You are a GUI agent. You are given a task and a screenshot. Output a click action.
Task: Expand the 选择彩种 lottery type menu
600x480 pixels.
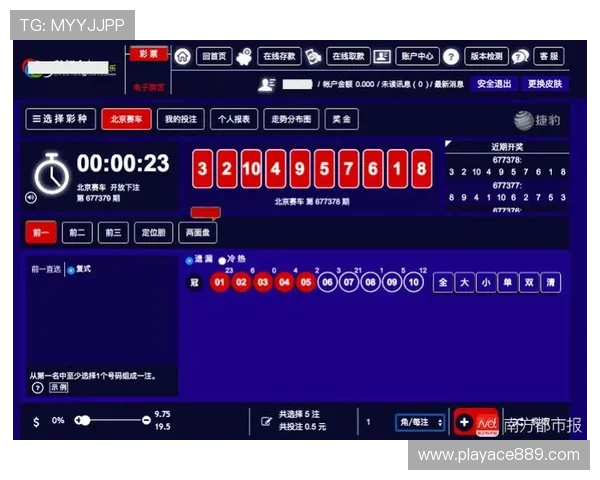61,119
